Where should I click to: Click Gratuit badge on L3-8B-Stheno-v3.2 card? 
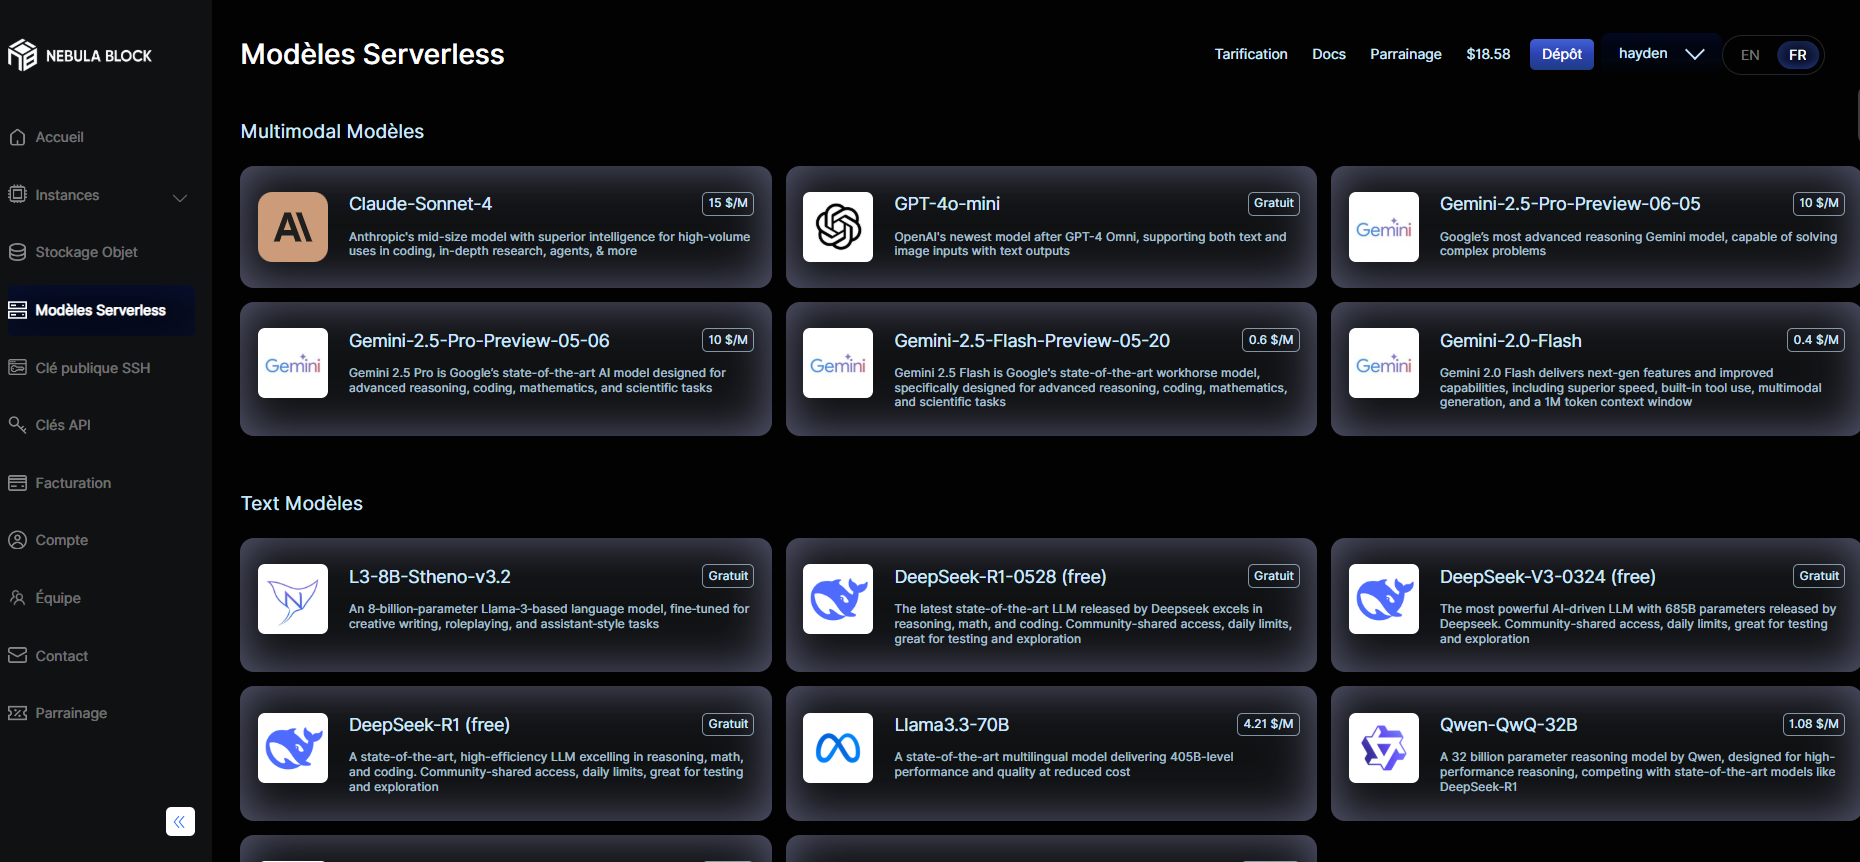(728, 576)
